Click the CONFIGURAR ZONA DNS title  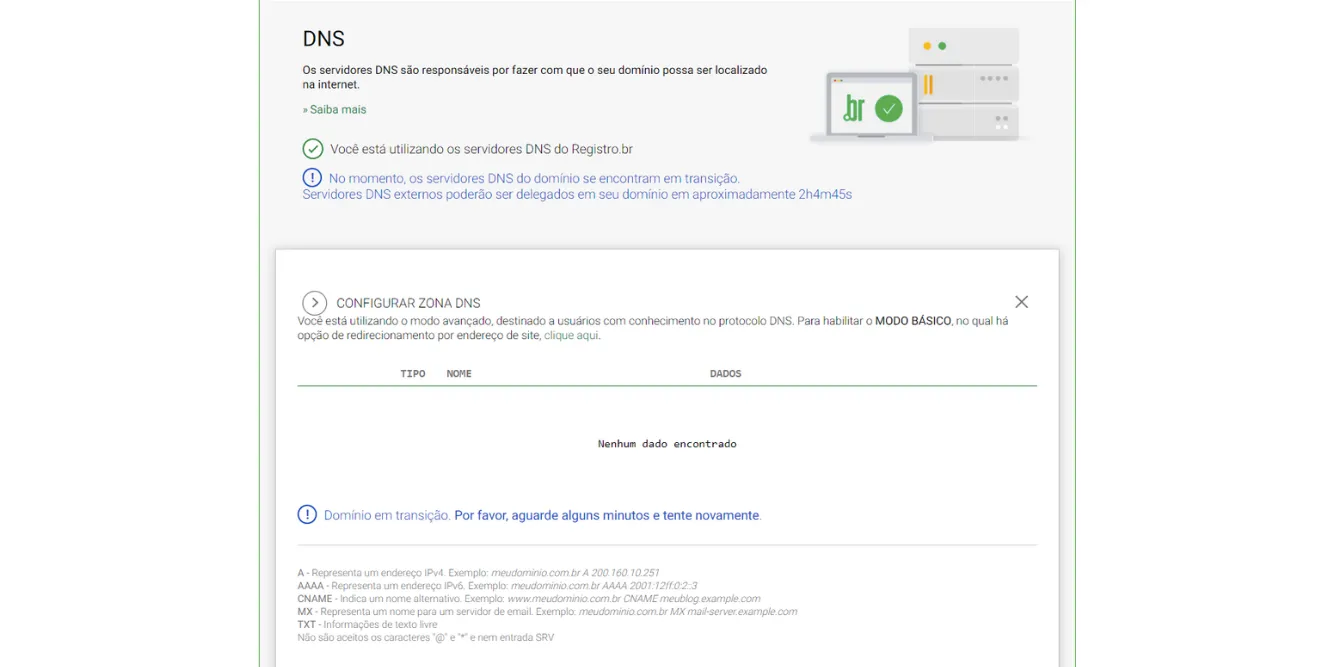pyautogui.click(x=408, y=303)
